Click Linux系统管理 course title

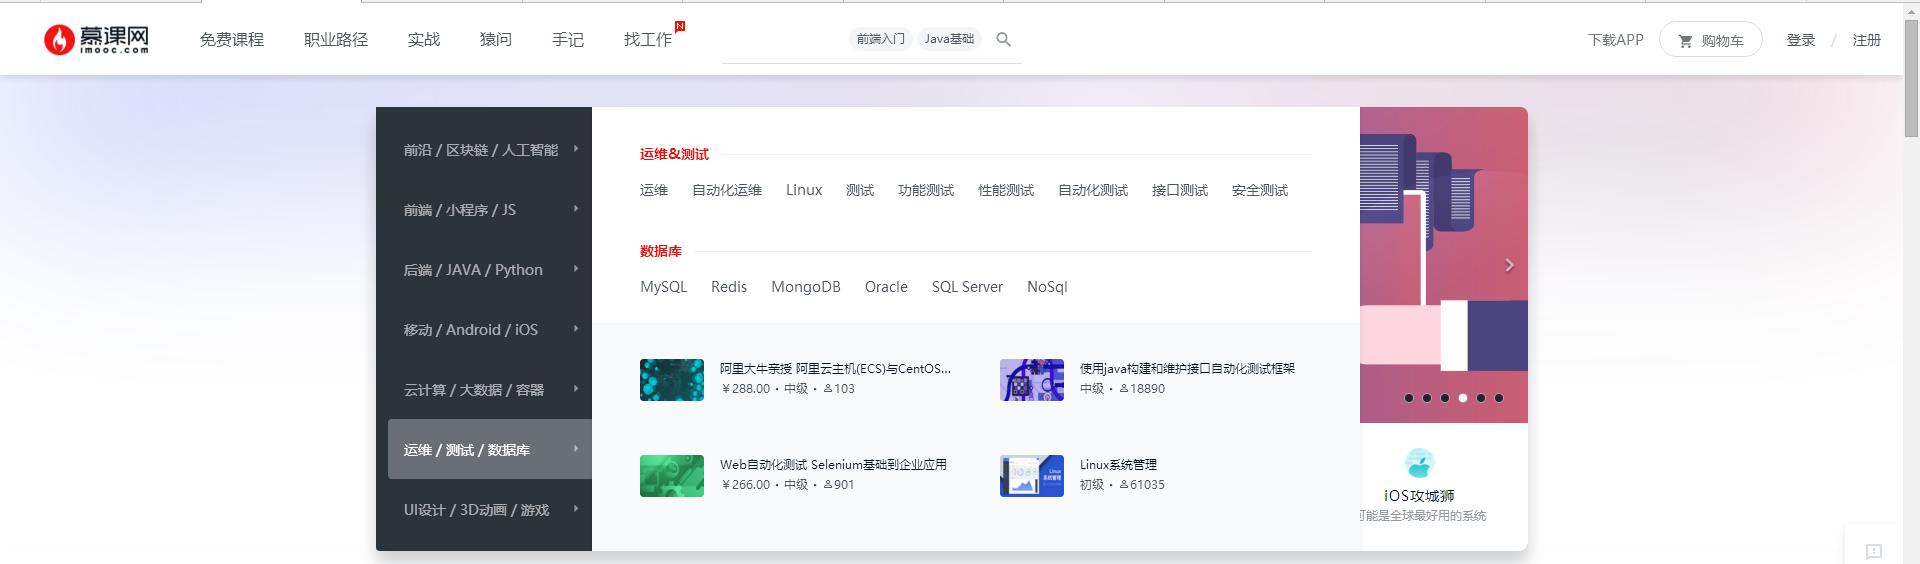coord(1118,465)
